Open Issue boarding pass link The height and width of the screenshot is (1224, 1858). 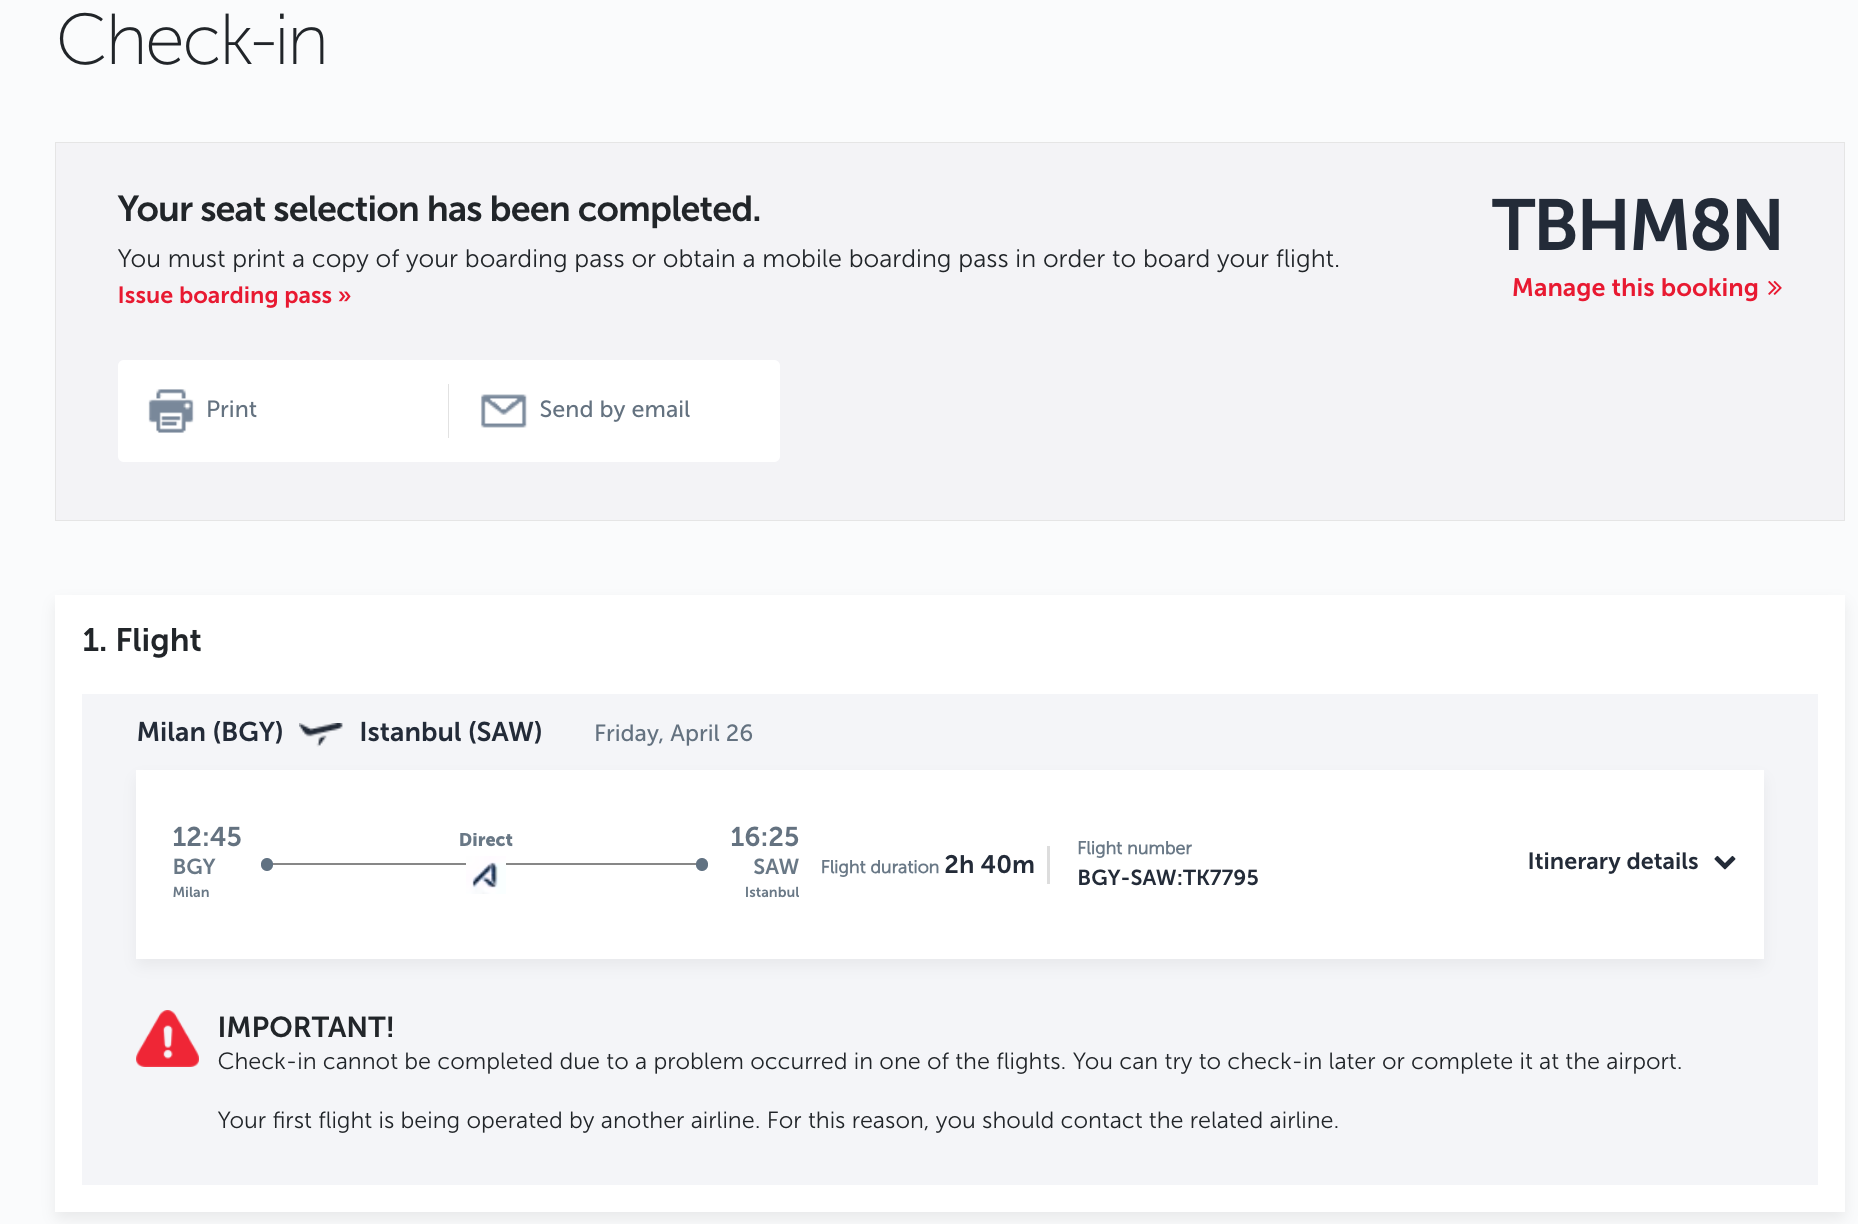(x=234, y=295)
